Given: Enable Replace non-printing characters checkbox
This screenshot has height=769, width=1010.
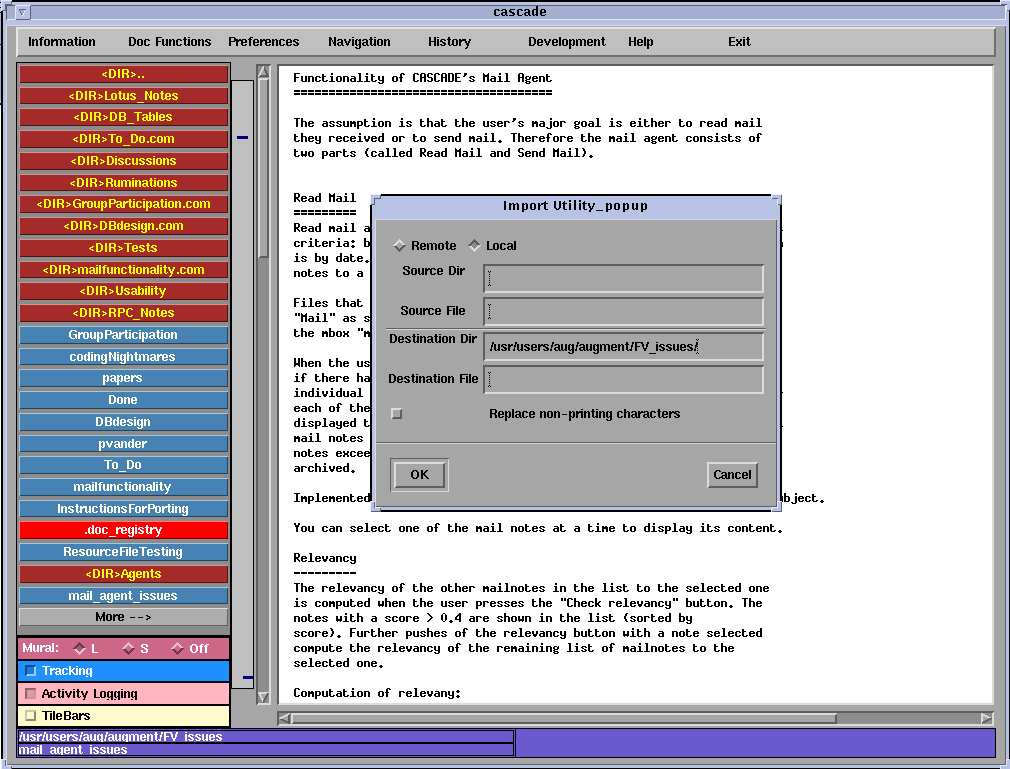Looking at the screenshot, I should [x=397, y=413].
